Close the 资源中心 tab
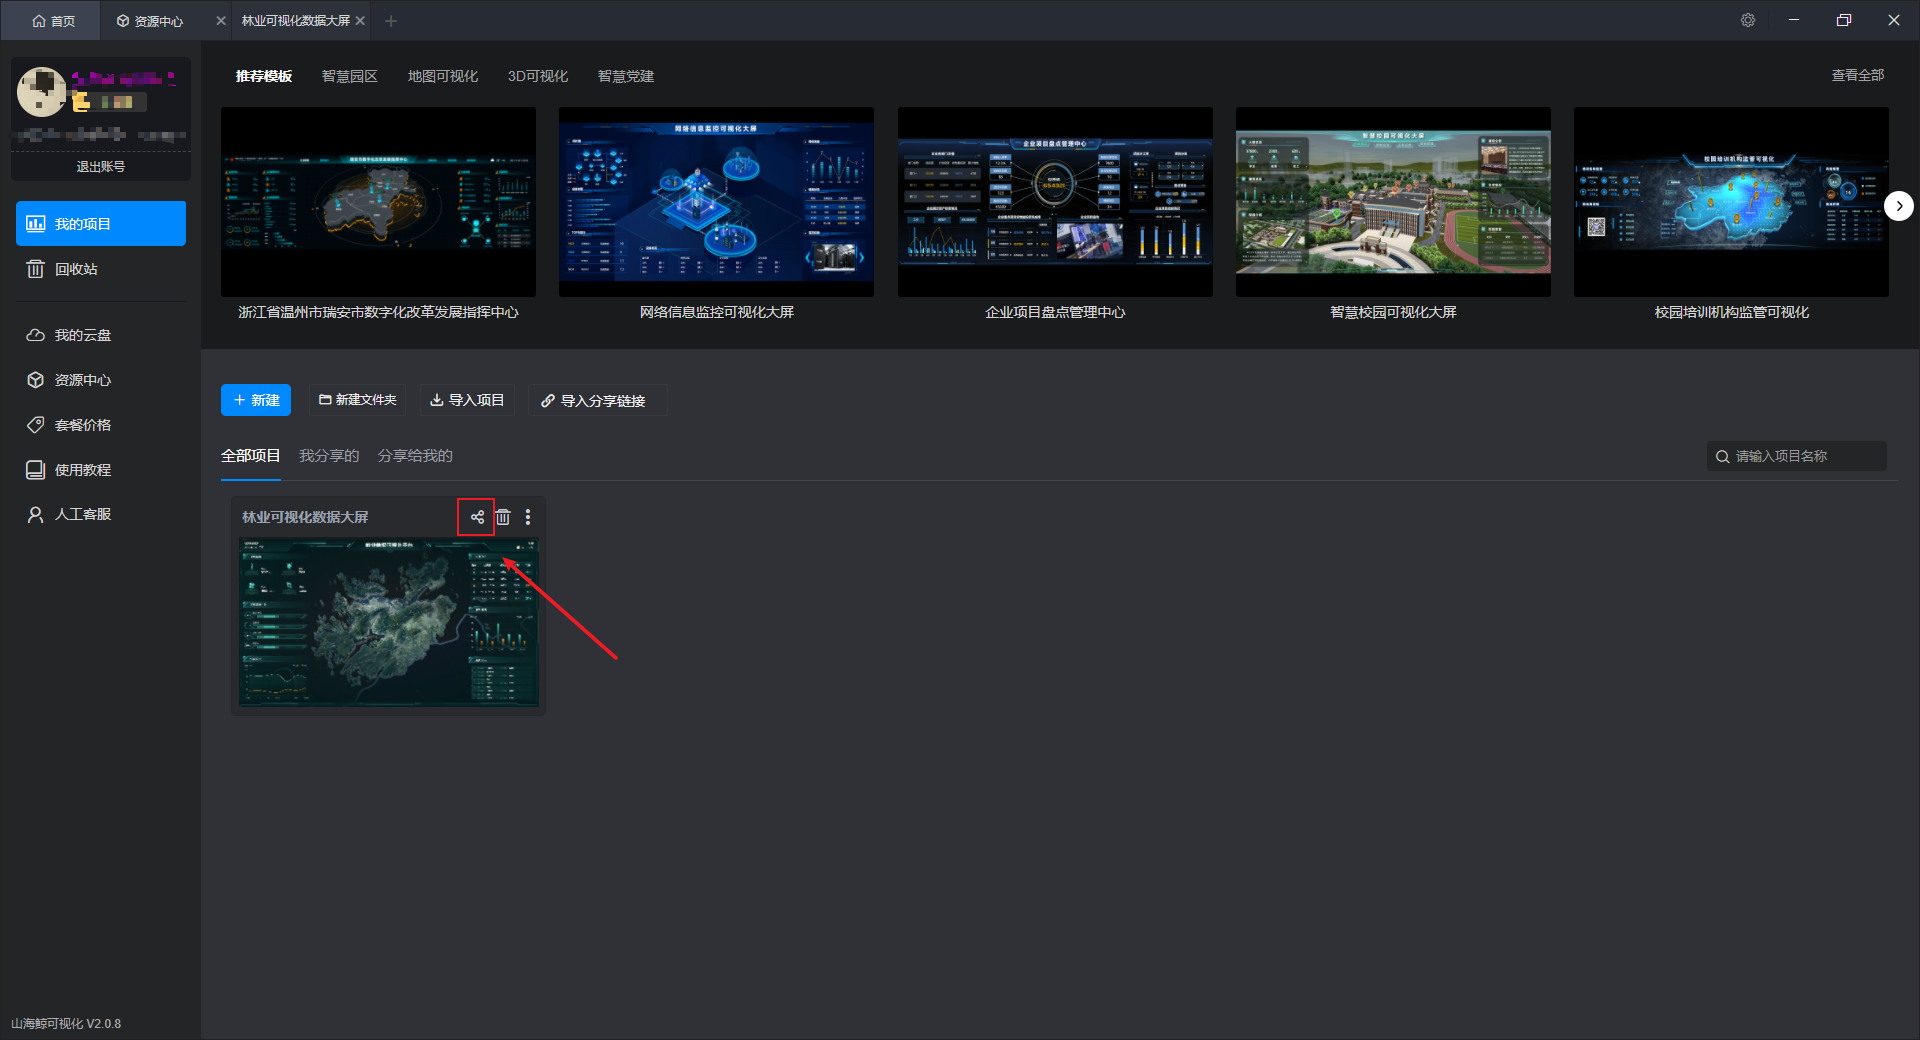The width and height of the screenshot is (1920, 1040). [x=221, y=21]
